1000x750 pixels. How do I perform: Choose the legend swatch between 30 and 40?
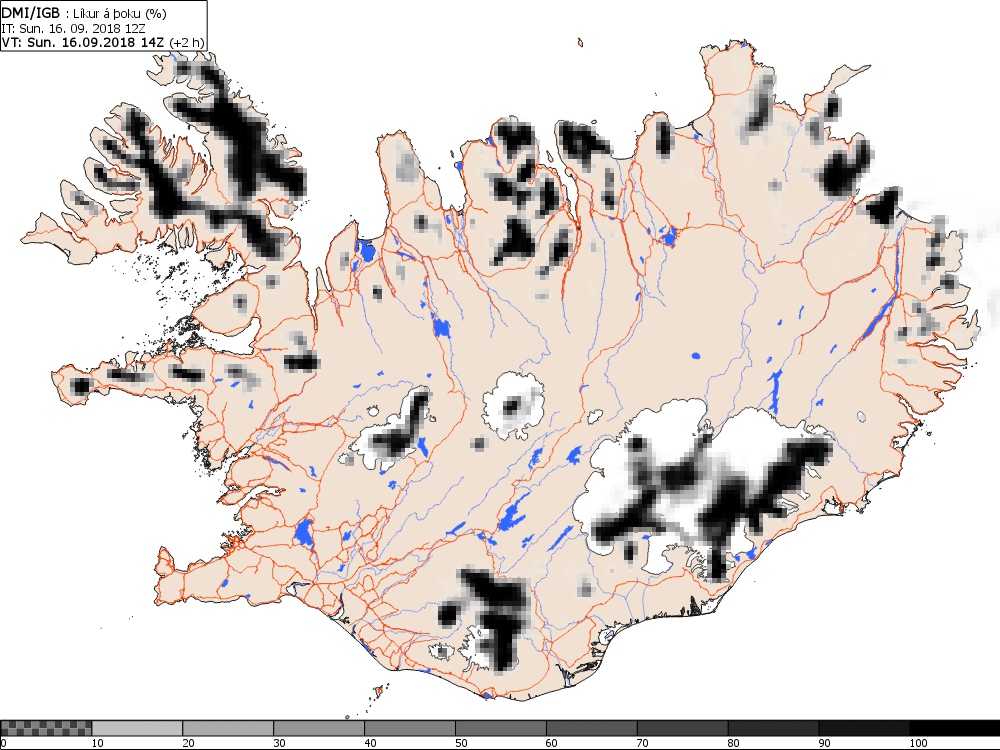[x=319, y=728]
